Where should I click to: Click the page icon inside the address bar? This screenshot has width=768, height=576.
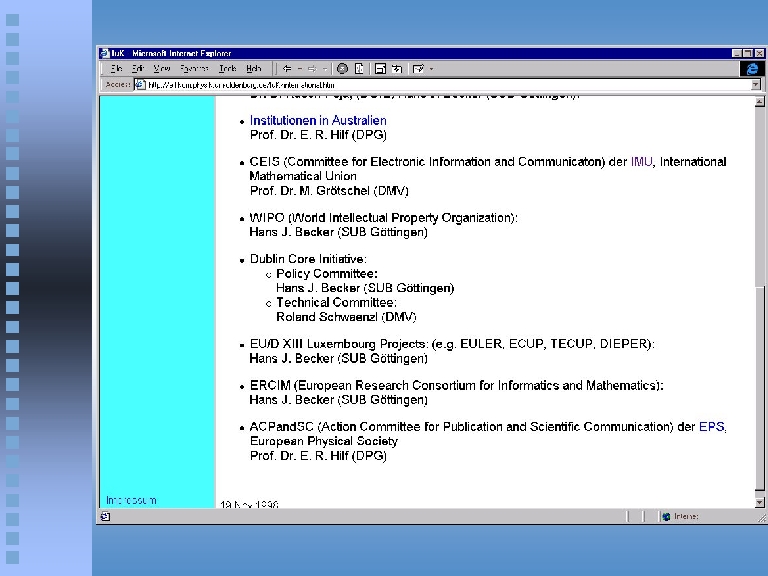(x=141, y=85)
